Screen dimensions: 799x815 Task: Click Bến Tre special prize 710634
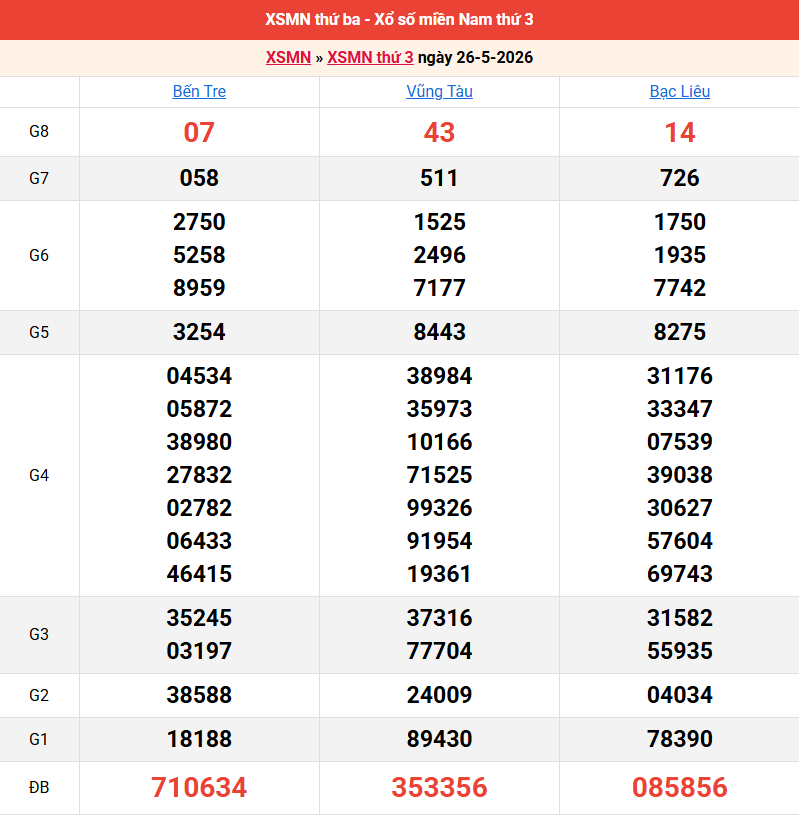click(199, 787)
